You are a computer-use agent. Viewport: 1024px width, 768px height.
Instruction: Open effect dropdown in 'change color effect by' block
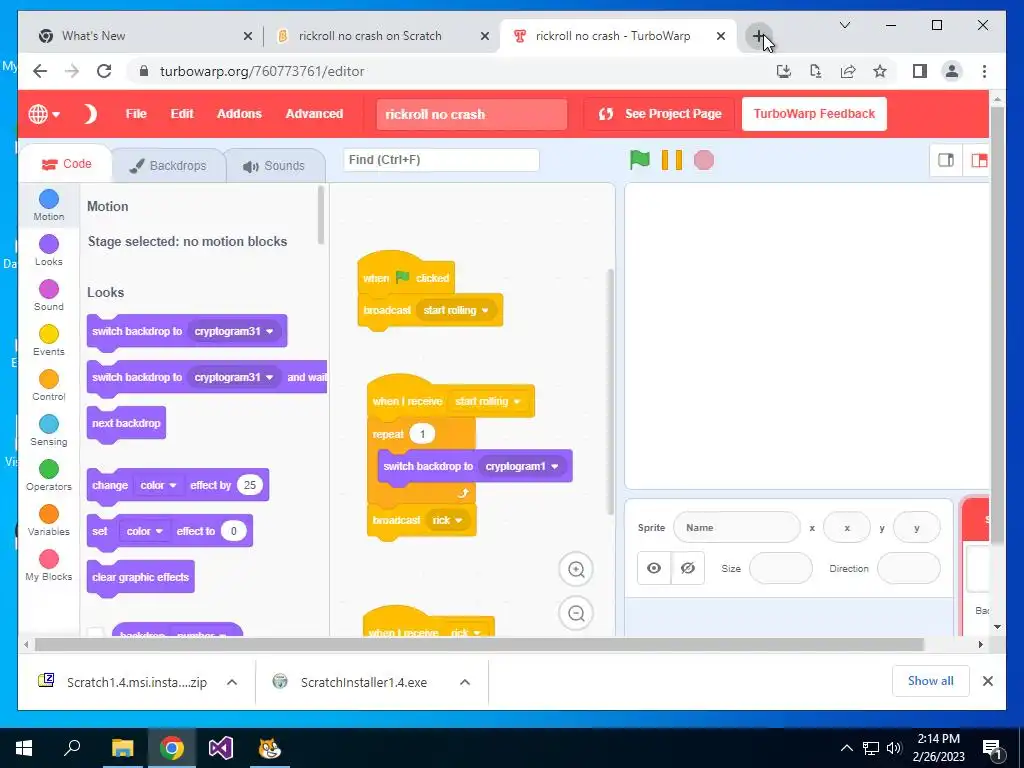(159, 485)
